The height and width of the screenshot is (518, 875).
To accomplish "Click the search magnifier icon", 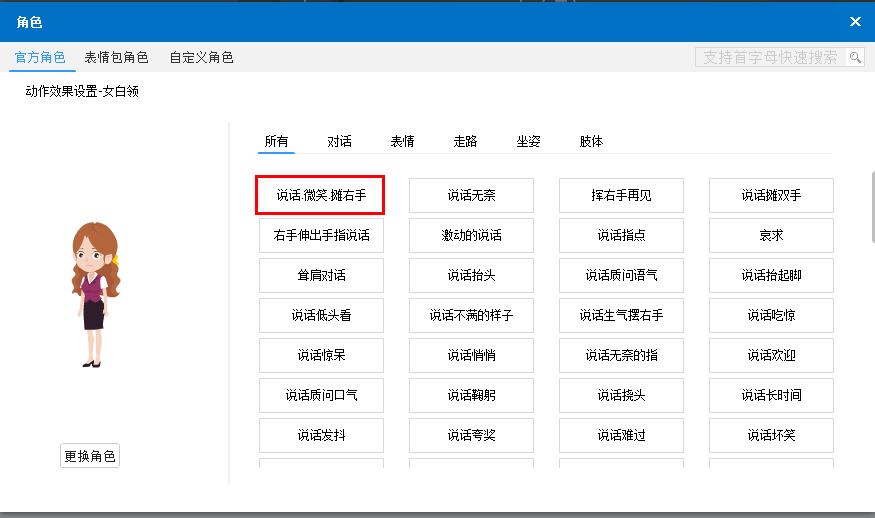I will point(855,57).
